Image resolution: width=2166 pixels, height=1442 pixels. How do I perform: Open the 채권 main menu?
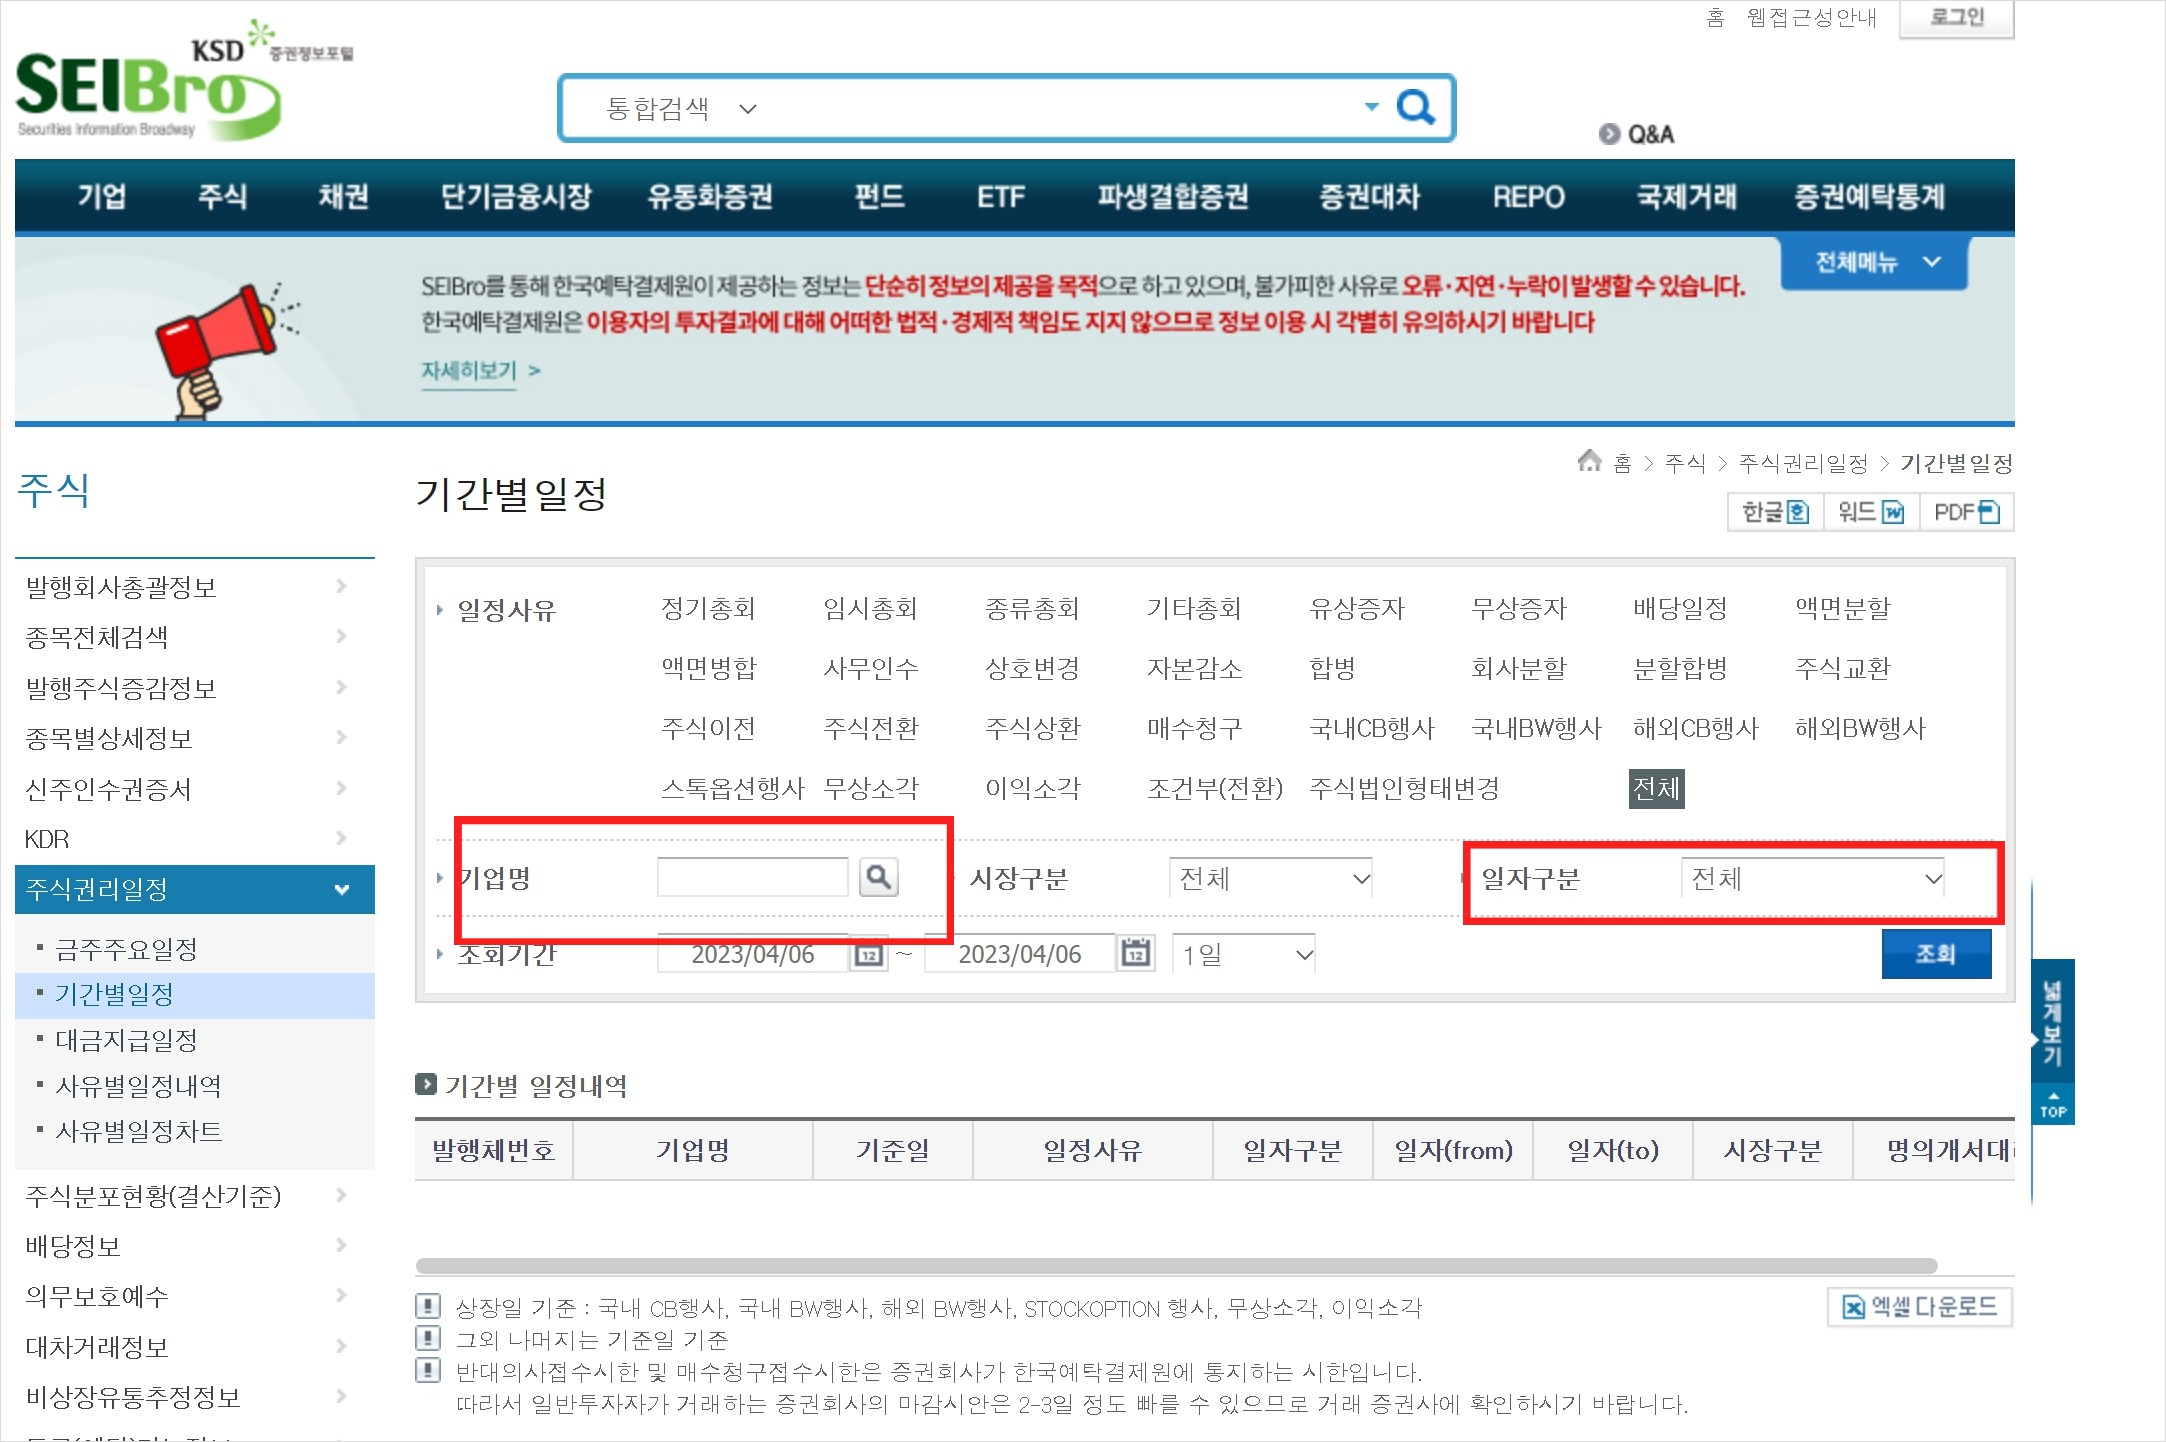click(x=343, y=196)
